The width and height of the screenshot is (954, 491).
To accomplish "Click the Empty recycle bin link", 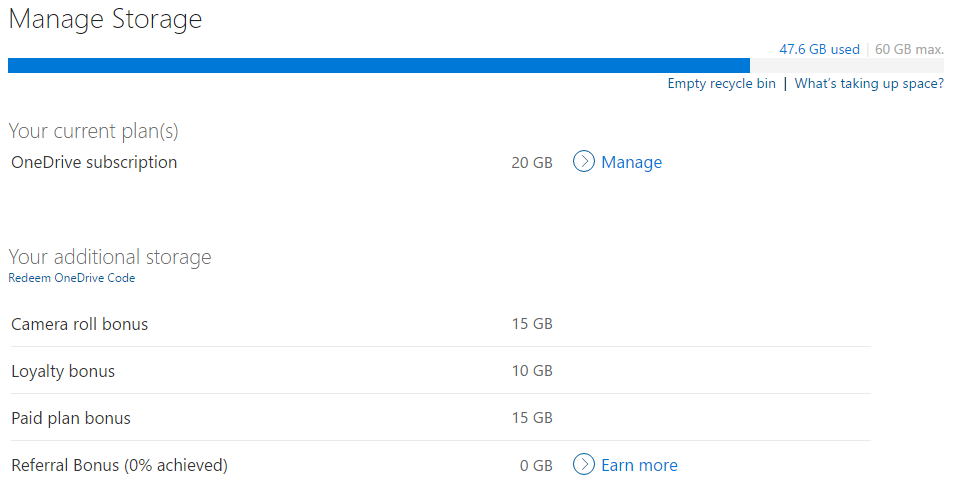I will (721, 84).
